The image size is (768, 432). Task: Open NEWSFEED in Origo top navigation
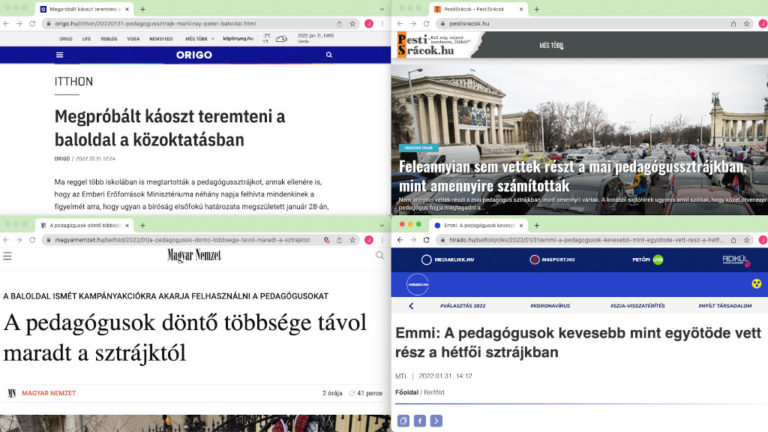click(x=161, y=39)
